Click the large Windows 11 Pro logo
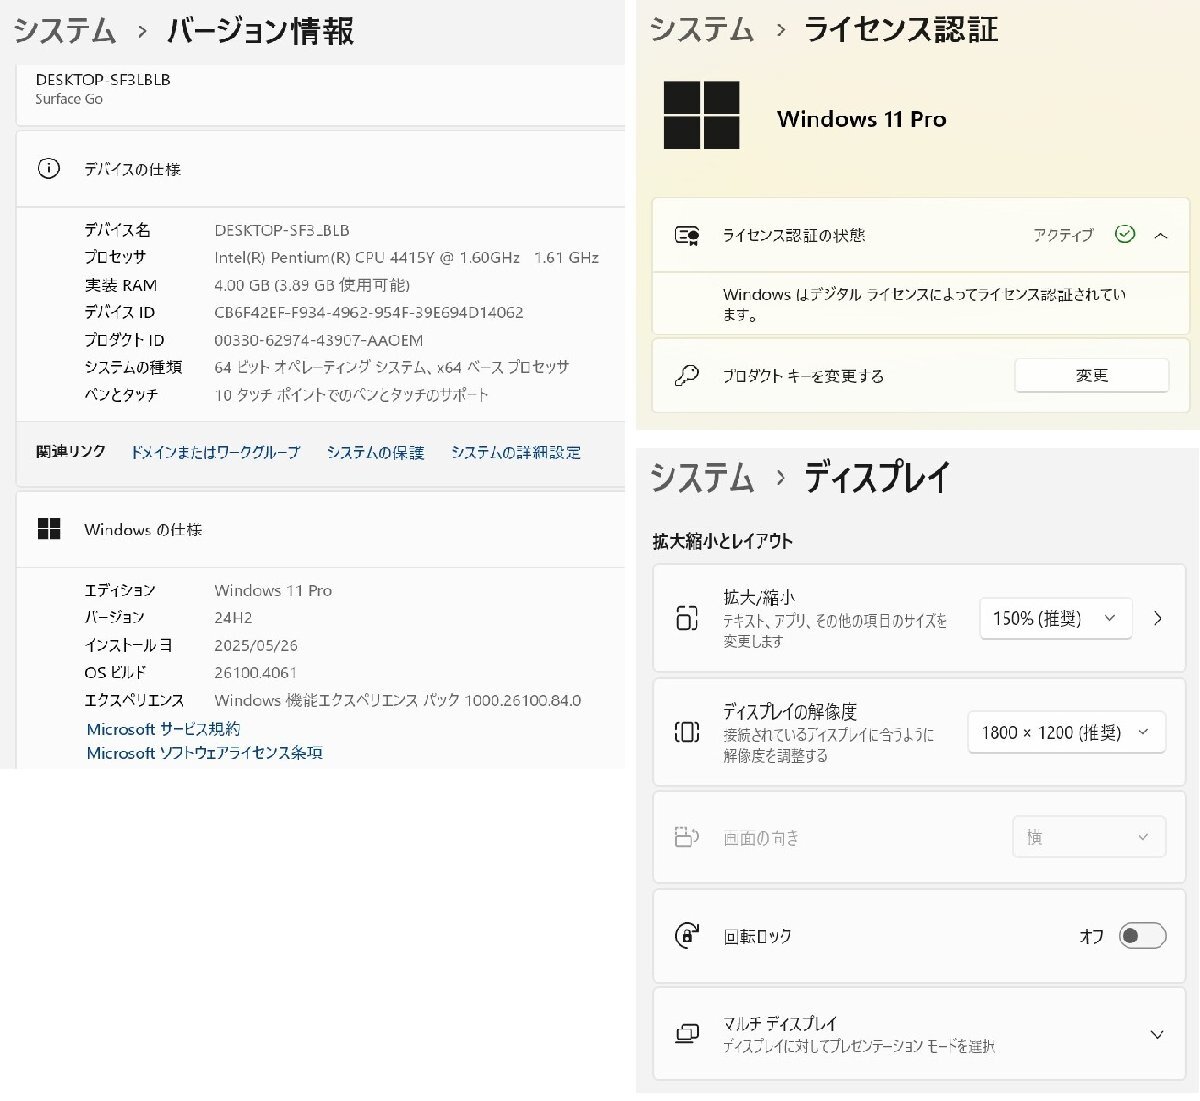 [702, 116]
